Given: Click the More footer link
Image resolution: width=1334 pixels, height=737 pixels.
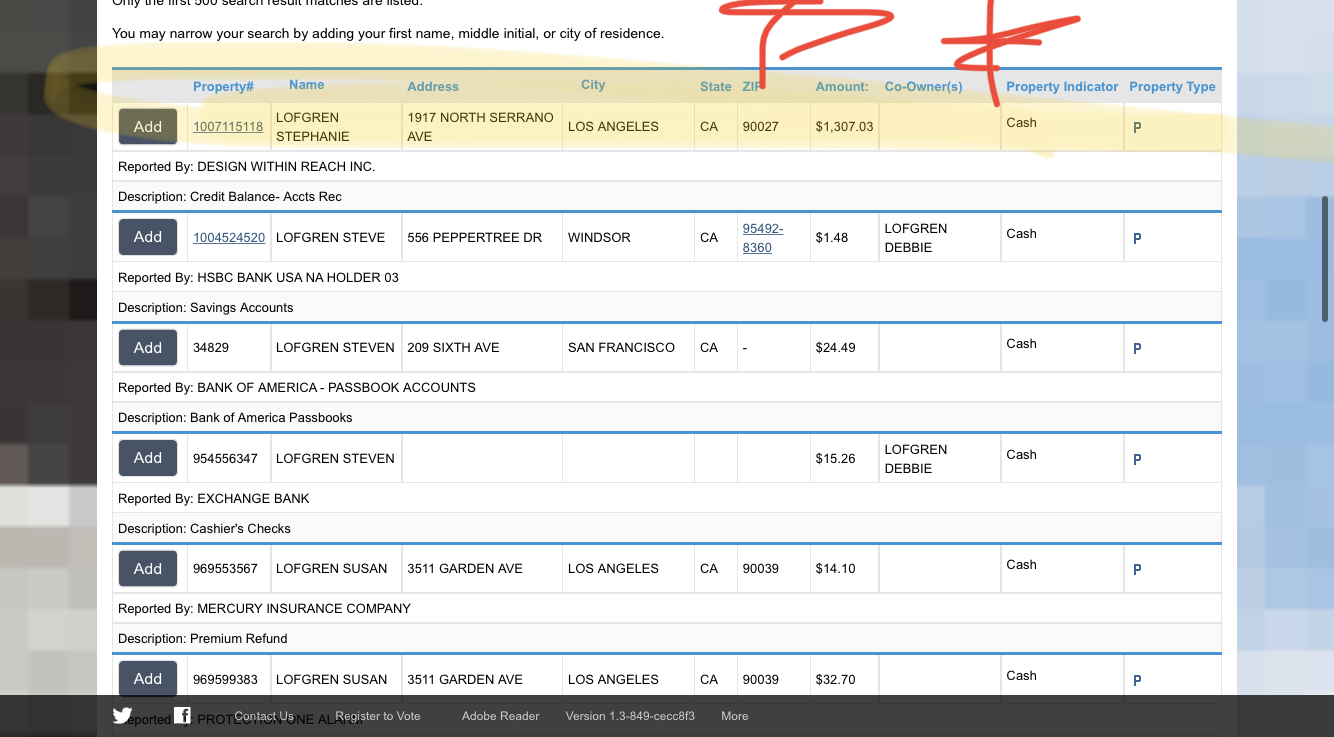Looking at the screenshot, I should coord(735,716).
